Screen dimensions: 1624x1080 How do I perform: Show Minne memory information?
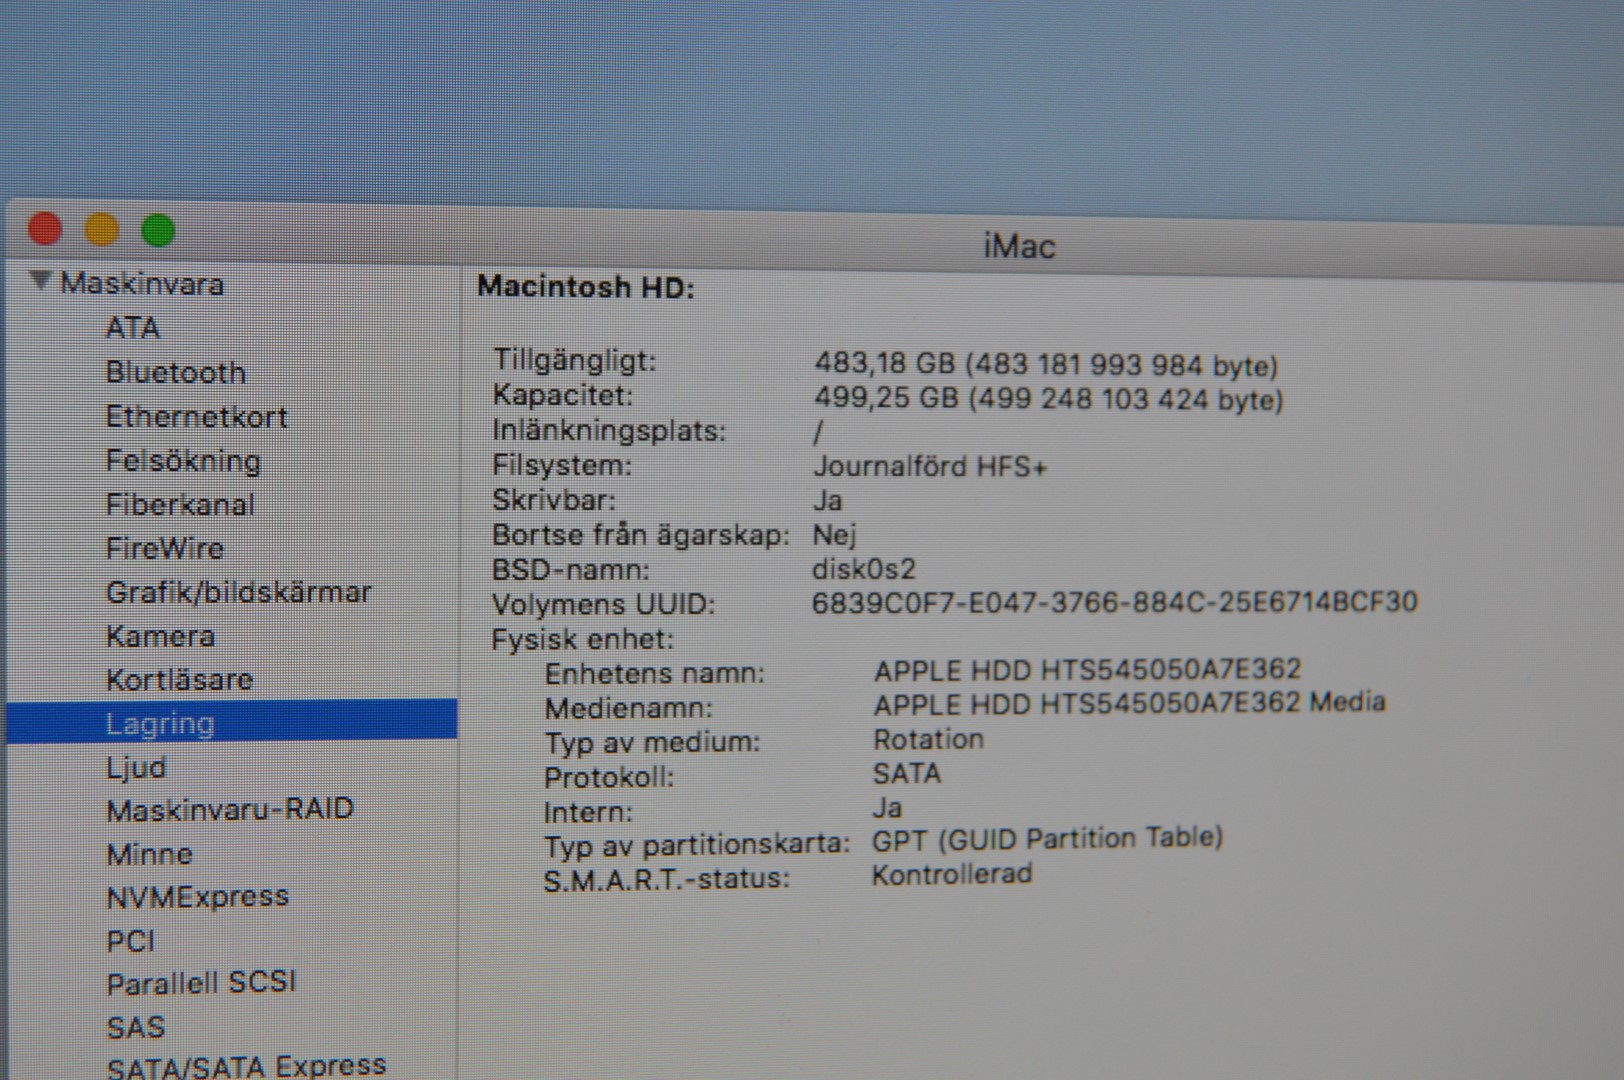(149, 854)
